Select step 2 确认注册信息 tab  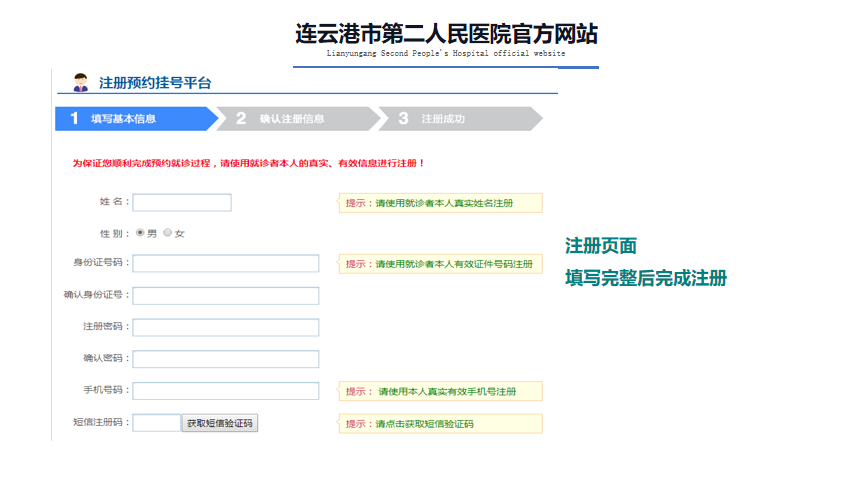click(298, 119)
